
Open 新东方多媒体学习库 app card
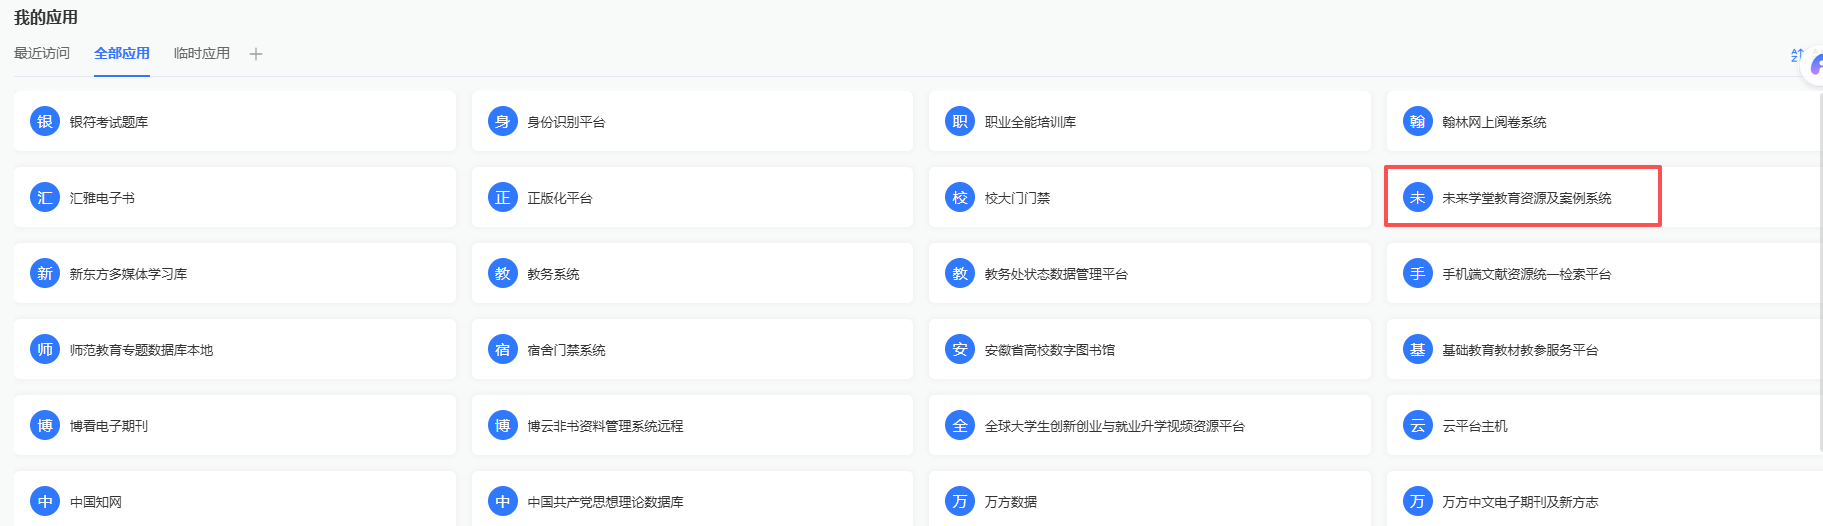(128, 274)
